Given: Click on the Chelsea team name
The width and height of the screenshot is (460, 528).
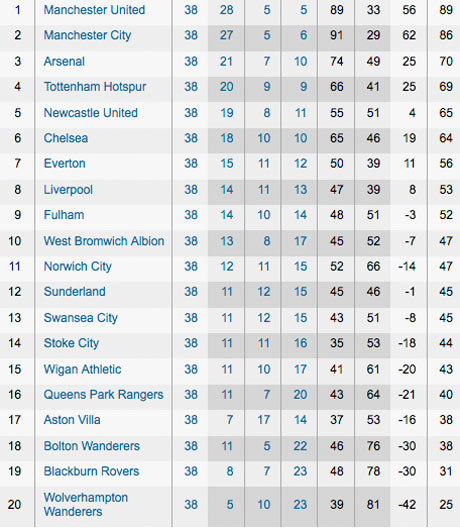Looking at the screenshot, I should [x=66, y=138].
